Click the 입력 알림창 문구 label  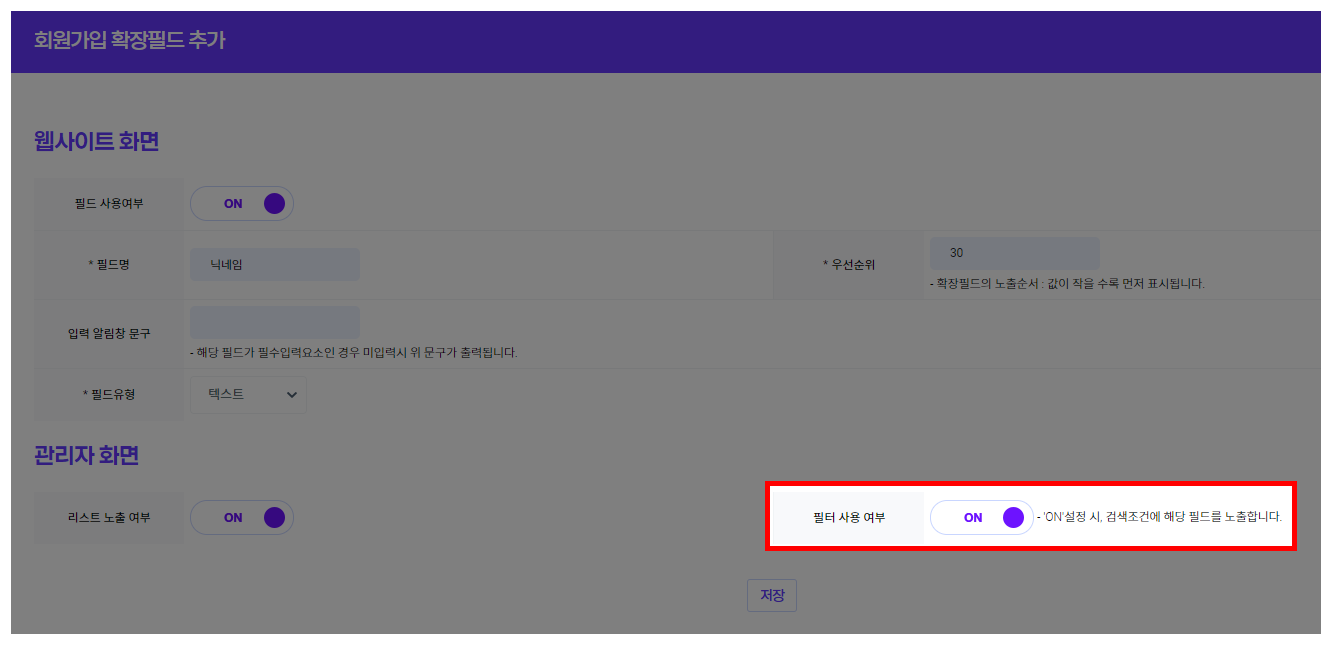pos(109,333)
